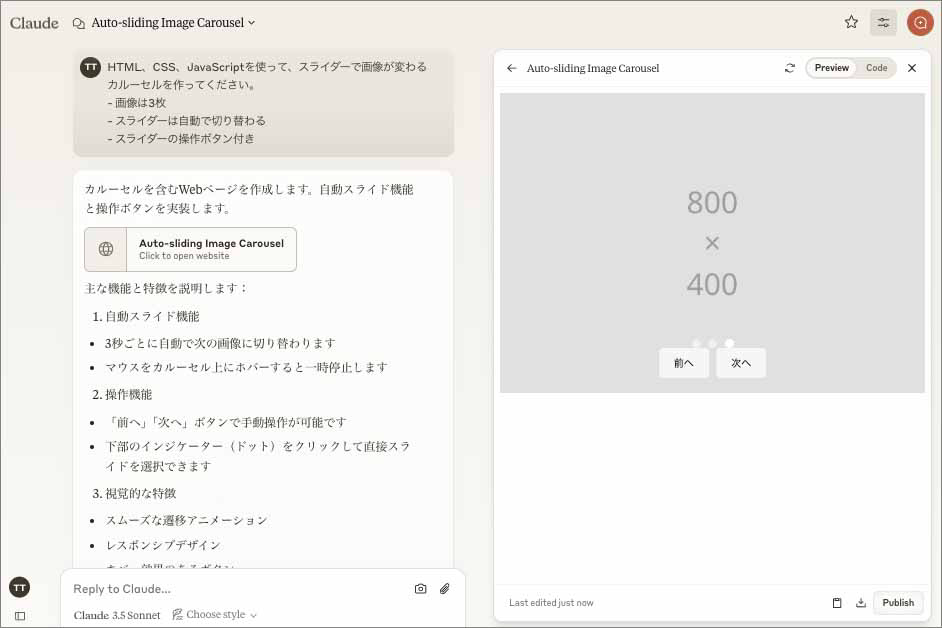Open the Claude 3.5 Sonnet model selector
The height and width of the screenshot is (628, 942).
(117, 615)
